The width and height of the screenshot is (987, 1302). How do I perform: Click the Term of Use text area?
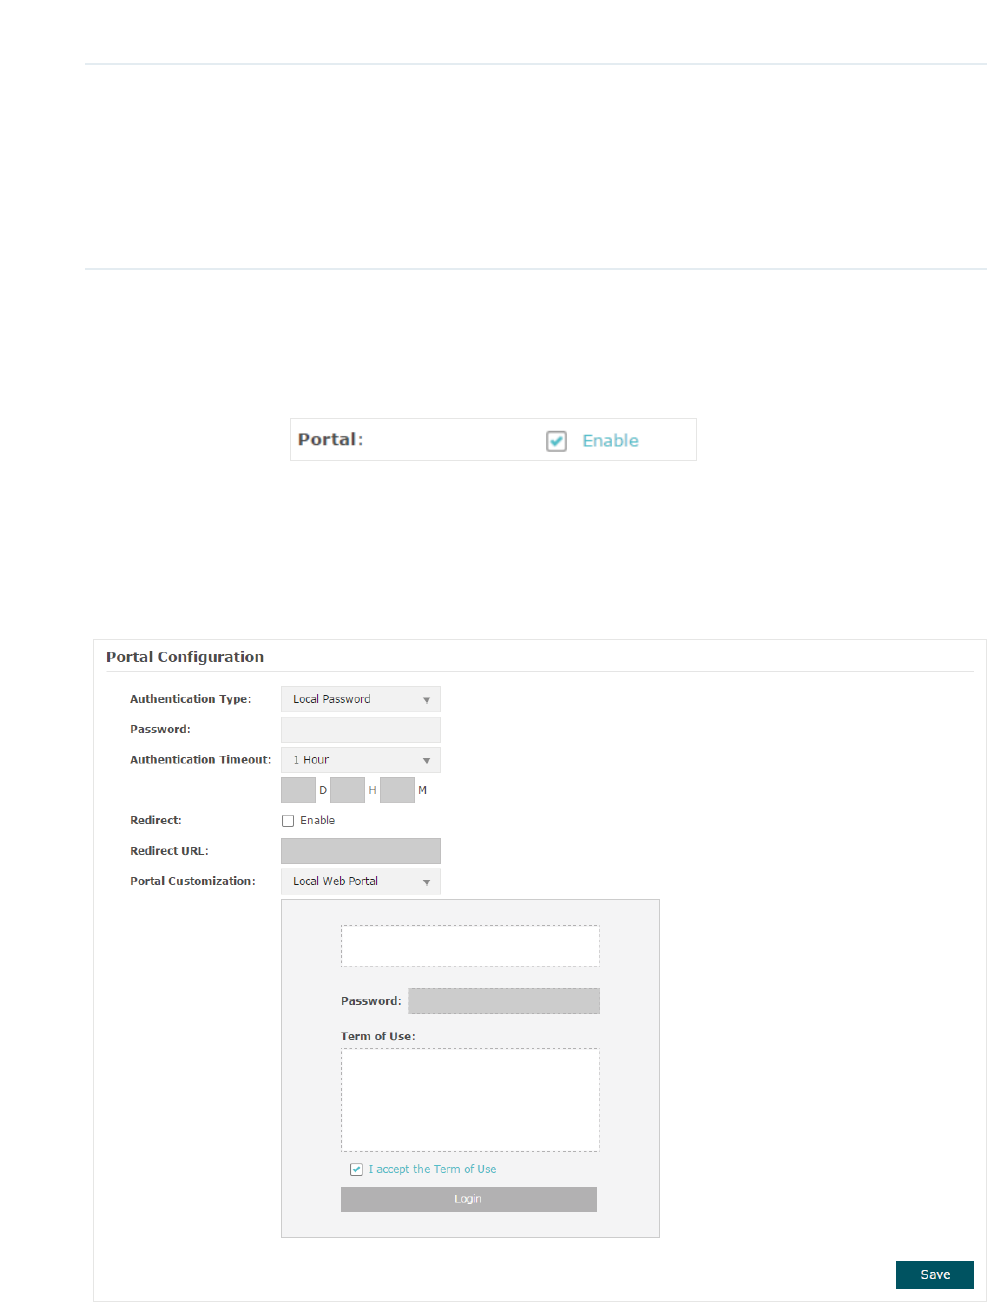[x=470, y=1100]
